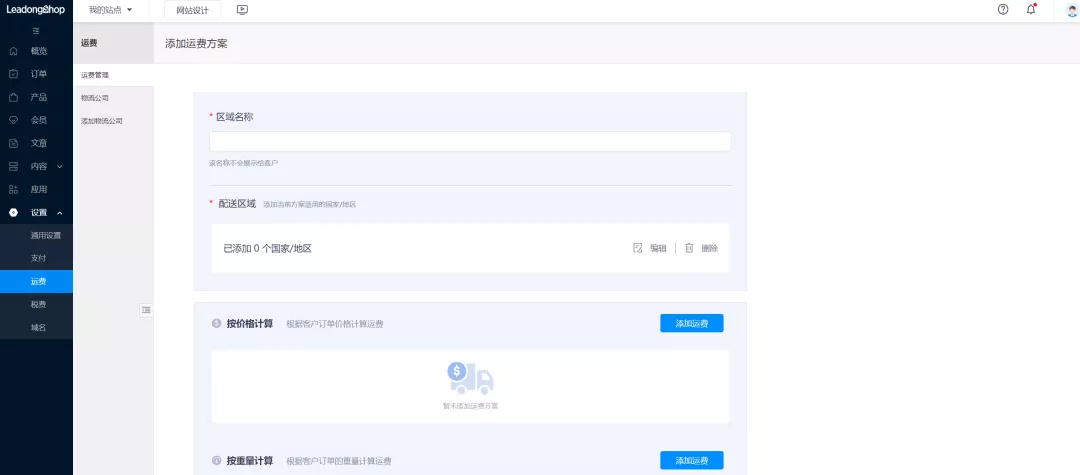The height and width of the screenshot is (475, 1080).
Task: Open the 我的站点 dropdown
Action: tap(110, 10)
